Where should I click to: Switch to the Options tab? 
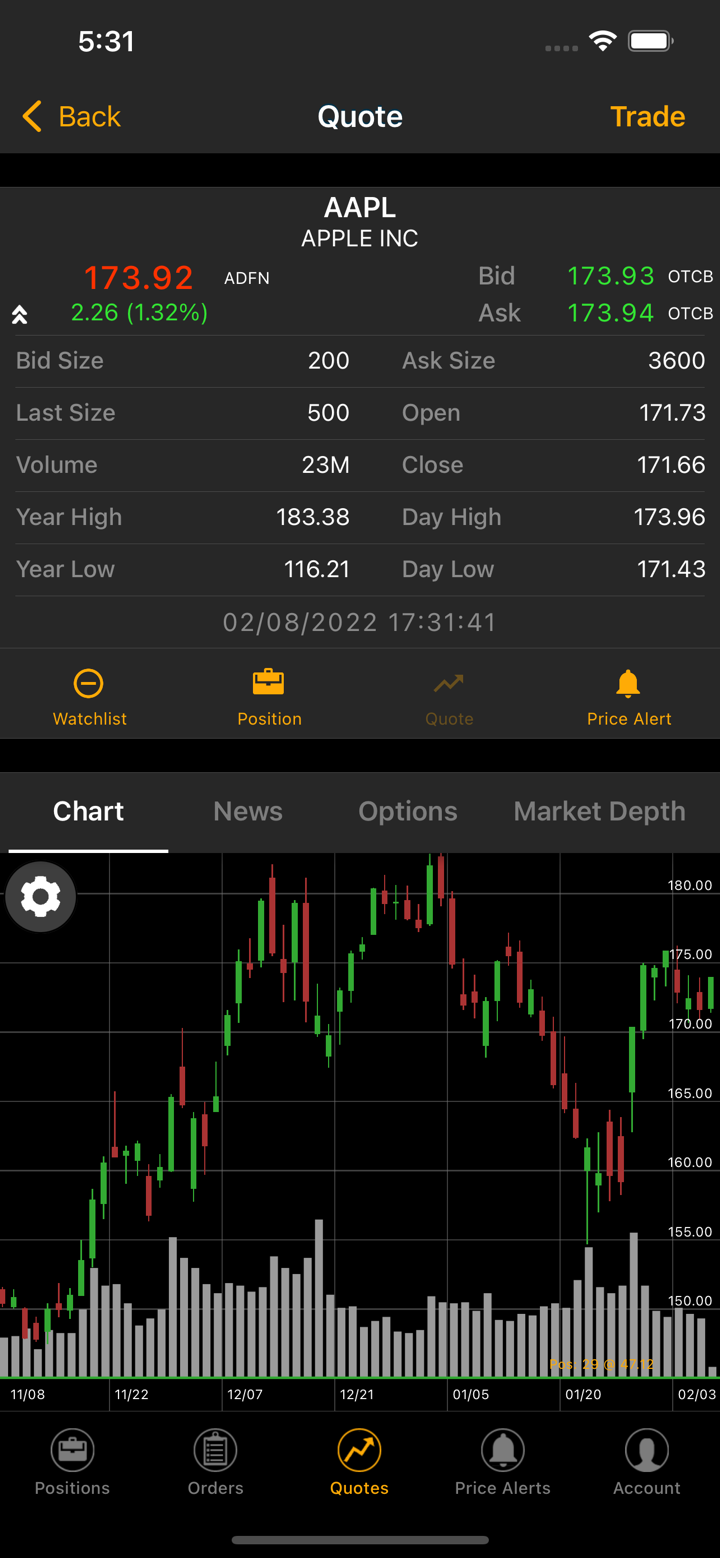click(x=408, y=811)
